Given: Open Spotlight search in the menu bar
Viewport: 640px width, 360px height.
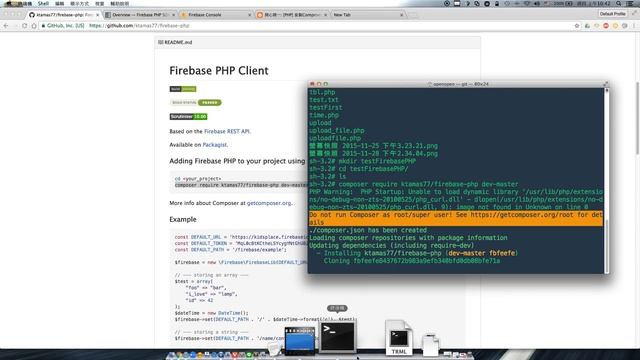Looking at the screenshot, I should pos(619,4).
